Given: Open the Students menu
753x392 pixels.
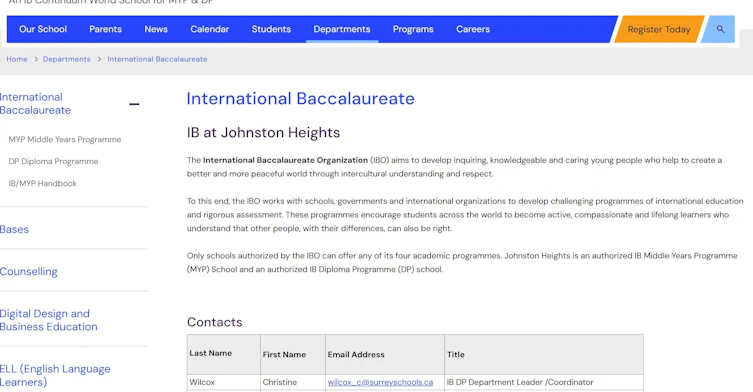Looking at the screenshot, I should pyautogui.click(x=271, y=29).
